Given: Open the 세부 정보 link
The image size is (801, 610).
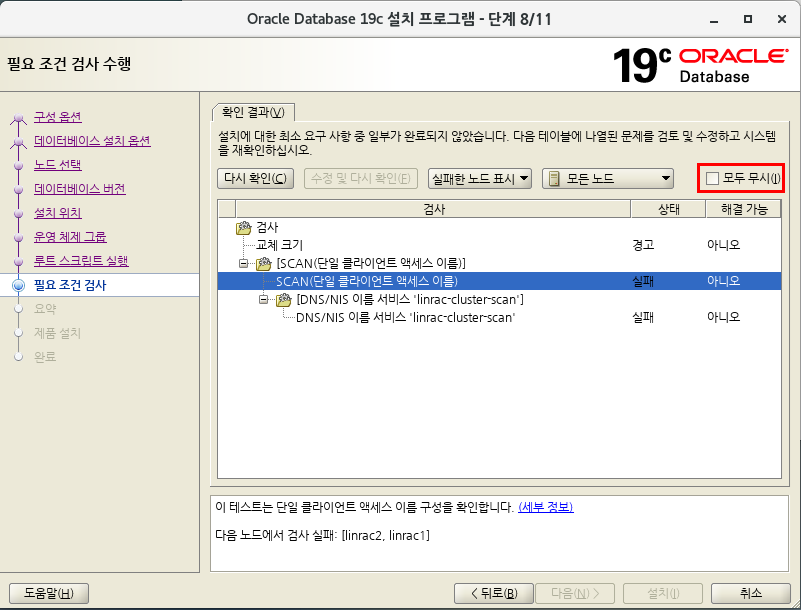Looking at the screenshot, I should point(546,507).
